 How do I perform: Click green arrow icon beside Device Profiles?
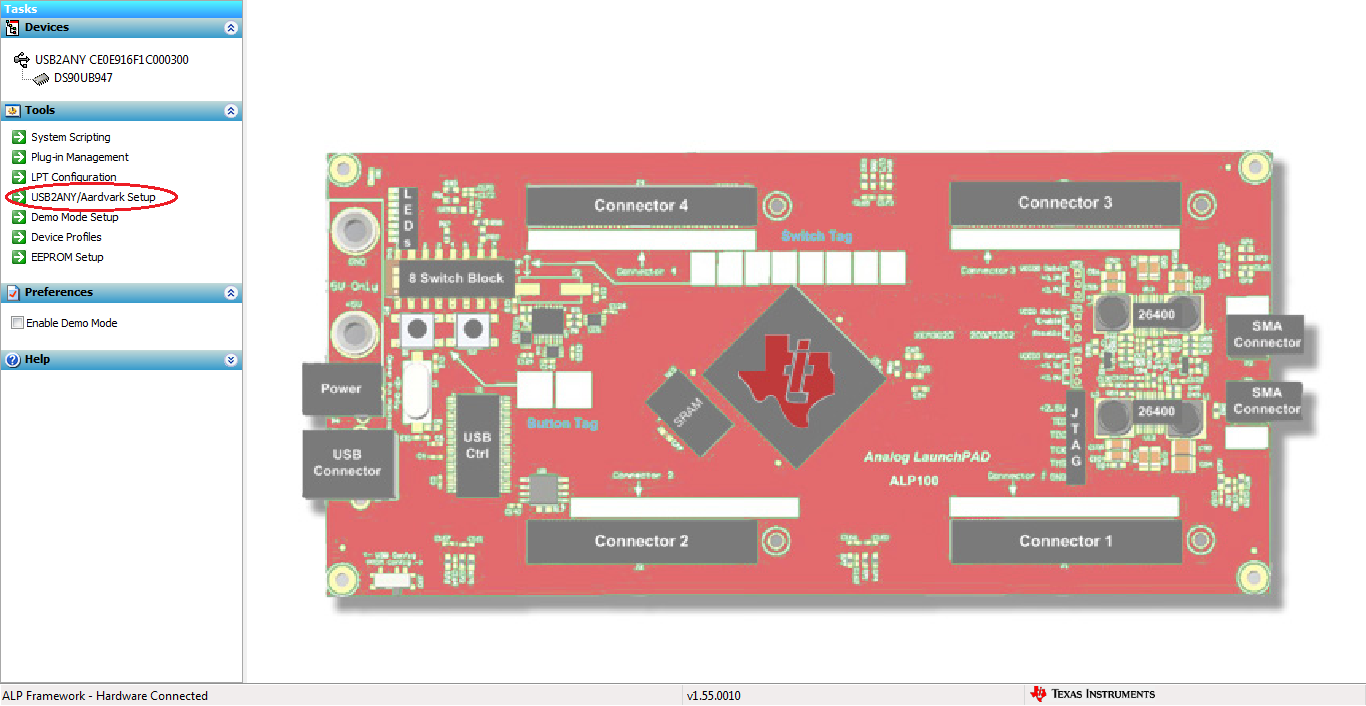tap(19, 237)
